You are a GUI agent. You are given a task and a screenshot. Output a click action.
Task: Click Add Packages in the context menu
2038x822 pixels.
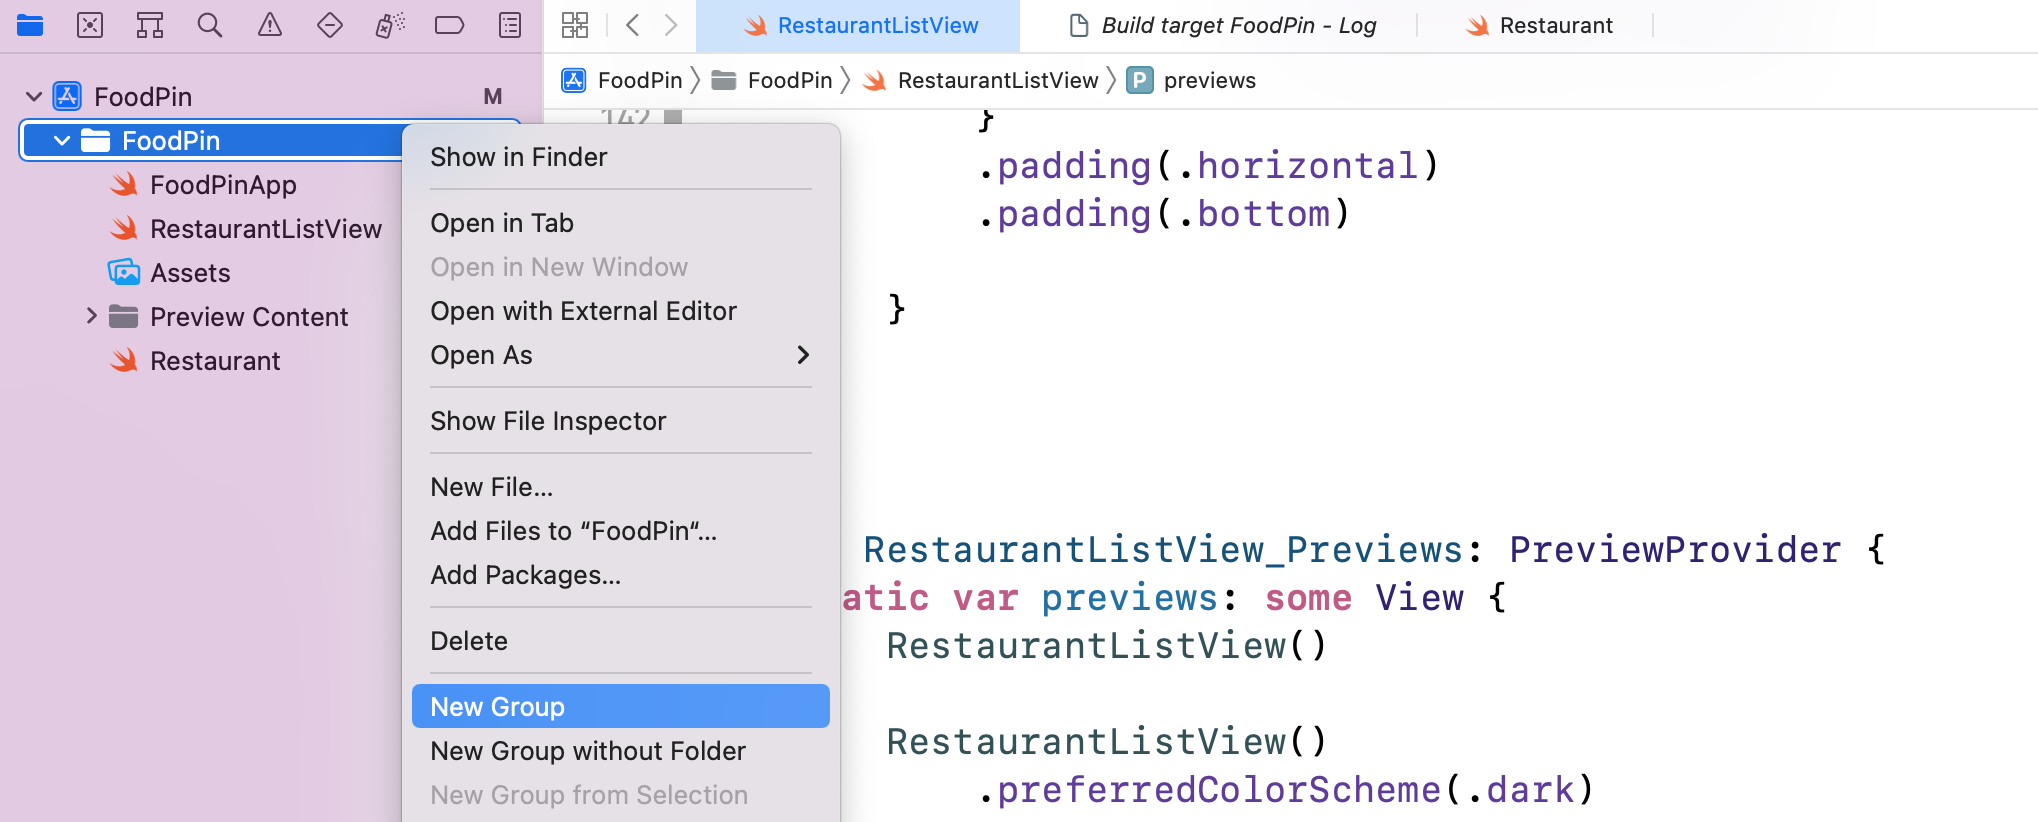click(x=526, y=575)
